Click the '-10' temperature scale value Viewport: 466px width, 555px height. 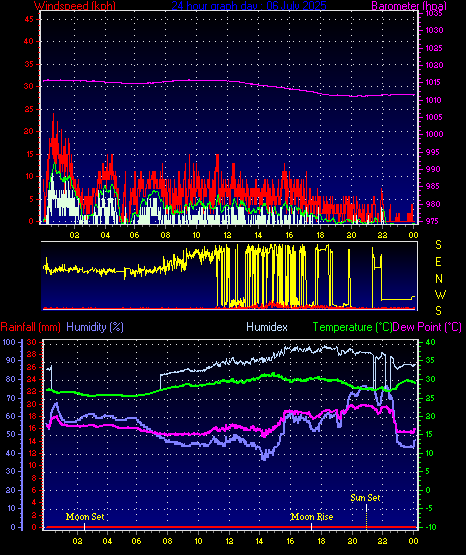(431, 527)
